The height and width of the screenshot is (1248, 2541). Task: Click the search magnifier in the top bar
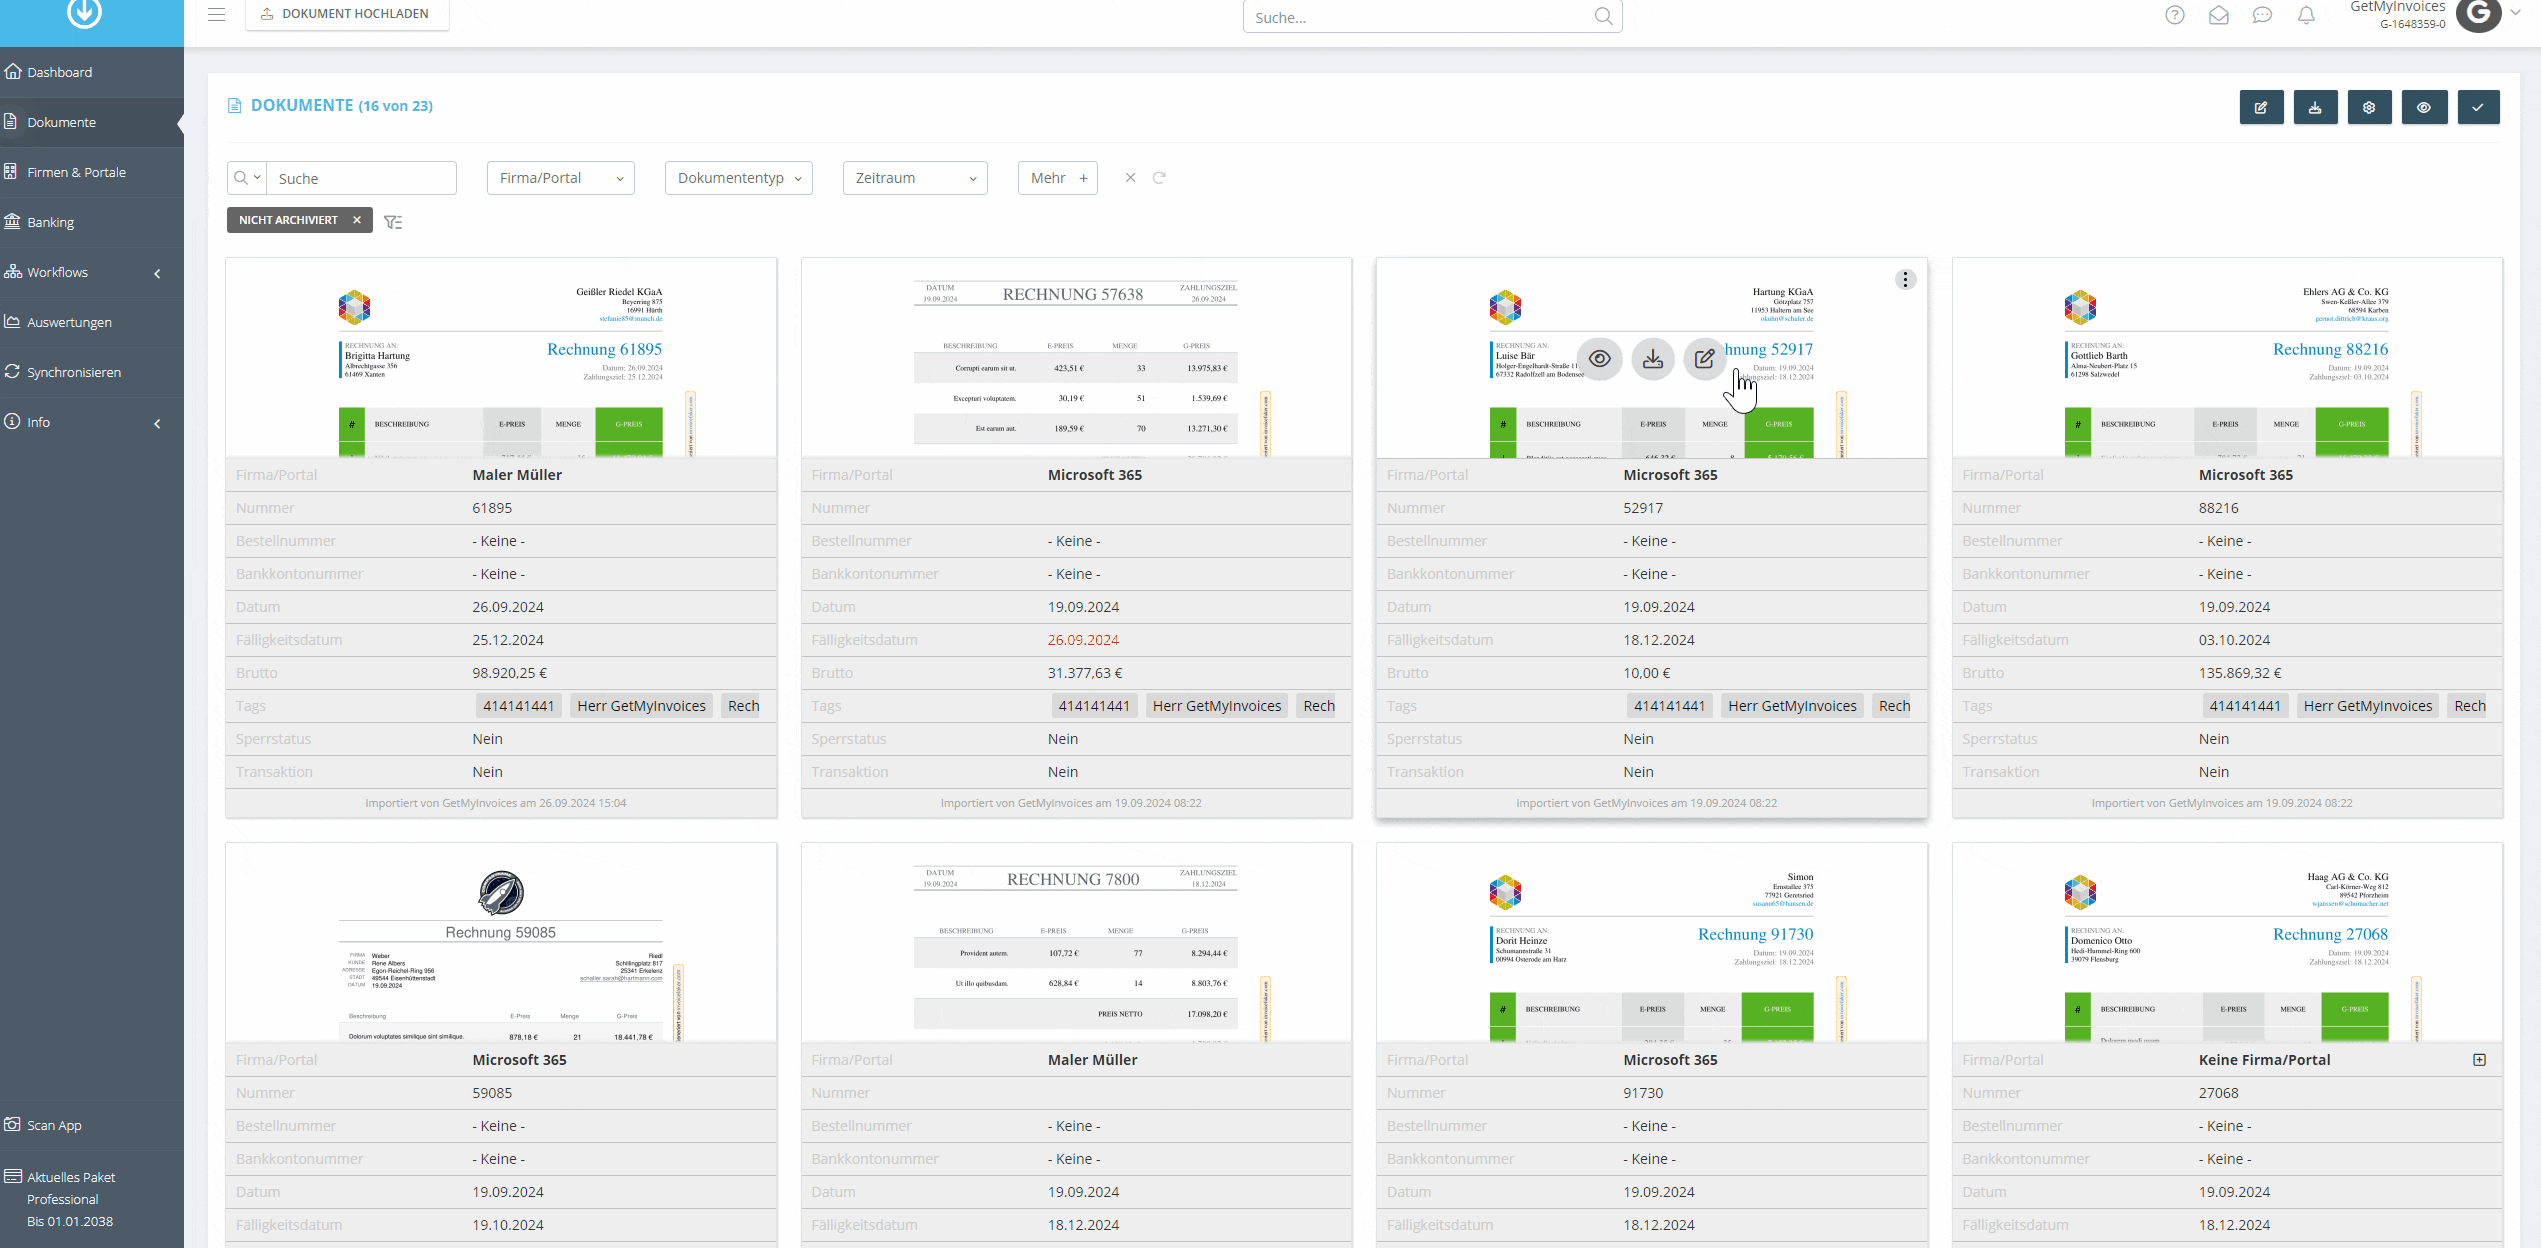click(x=1603, y=16)
